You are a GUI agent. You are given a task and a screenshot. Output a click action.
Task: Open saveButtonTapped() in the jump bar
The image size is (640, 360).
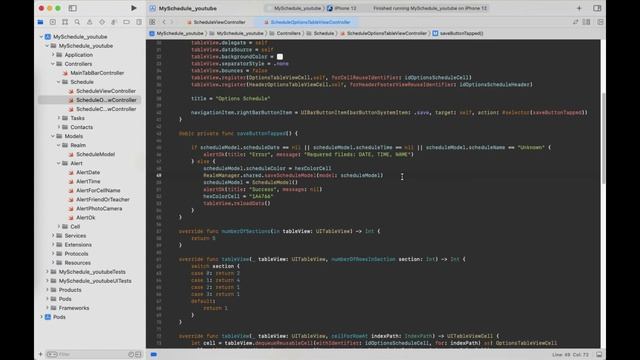coord(458,33)
